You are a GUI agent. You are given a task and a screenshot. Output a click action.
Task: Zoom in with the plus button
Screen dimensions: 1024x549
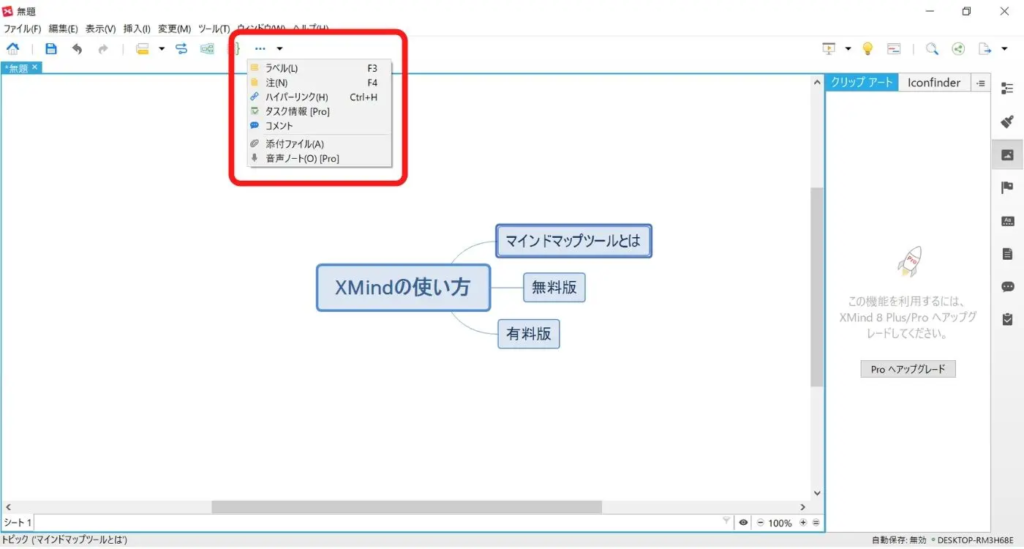tap(803, 522)
